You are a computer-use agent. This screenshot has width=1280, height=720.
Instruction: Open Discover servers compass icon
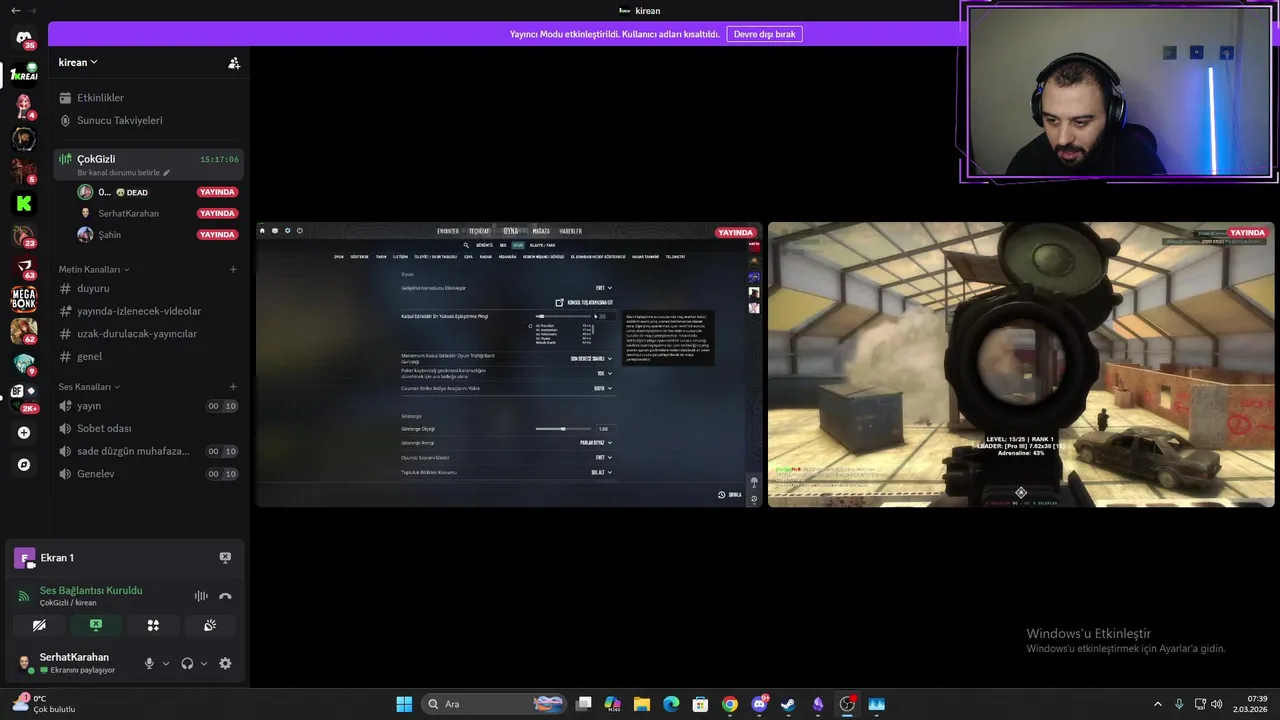click(x=24, y=465)
